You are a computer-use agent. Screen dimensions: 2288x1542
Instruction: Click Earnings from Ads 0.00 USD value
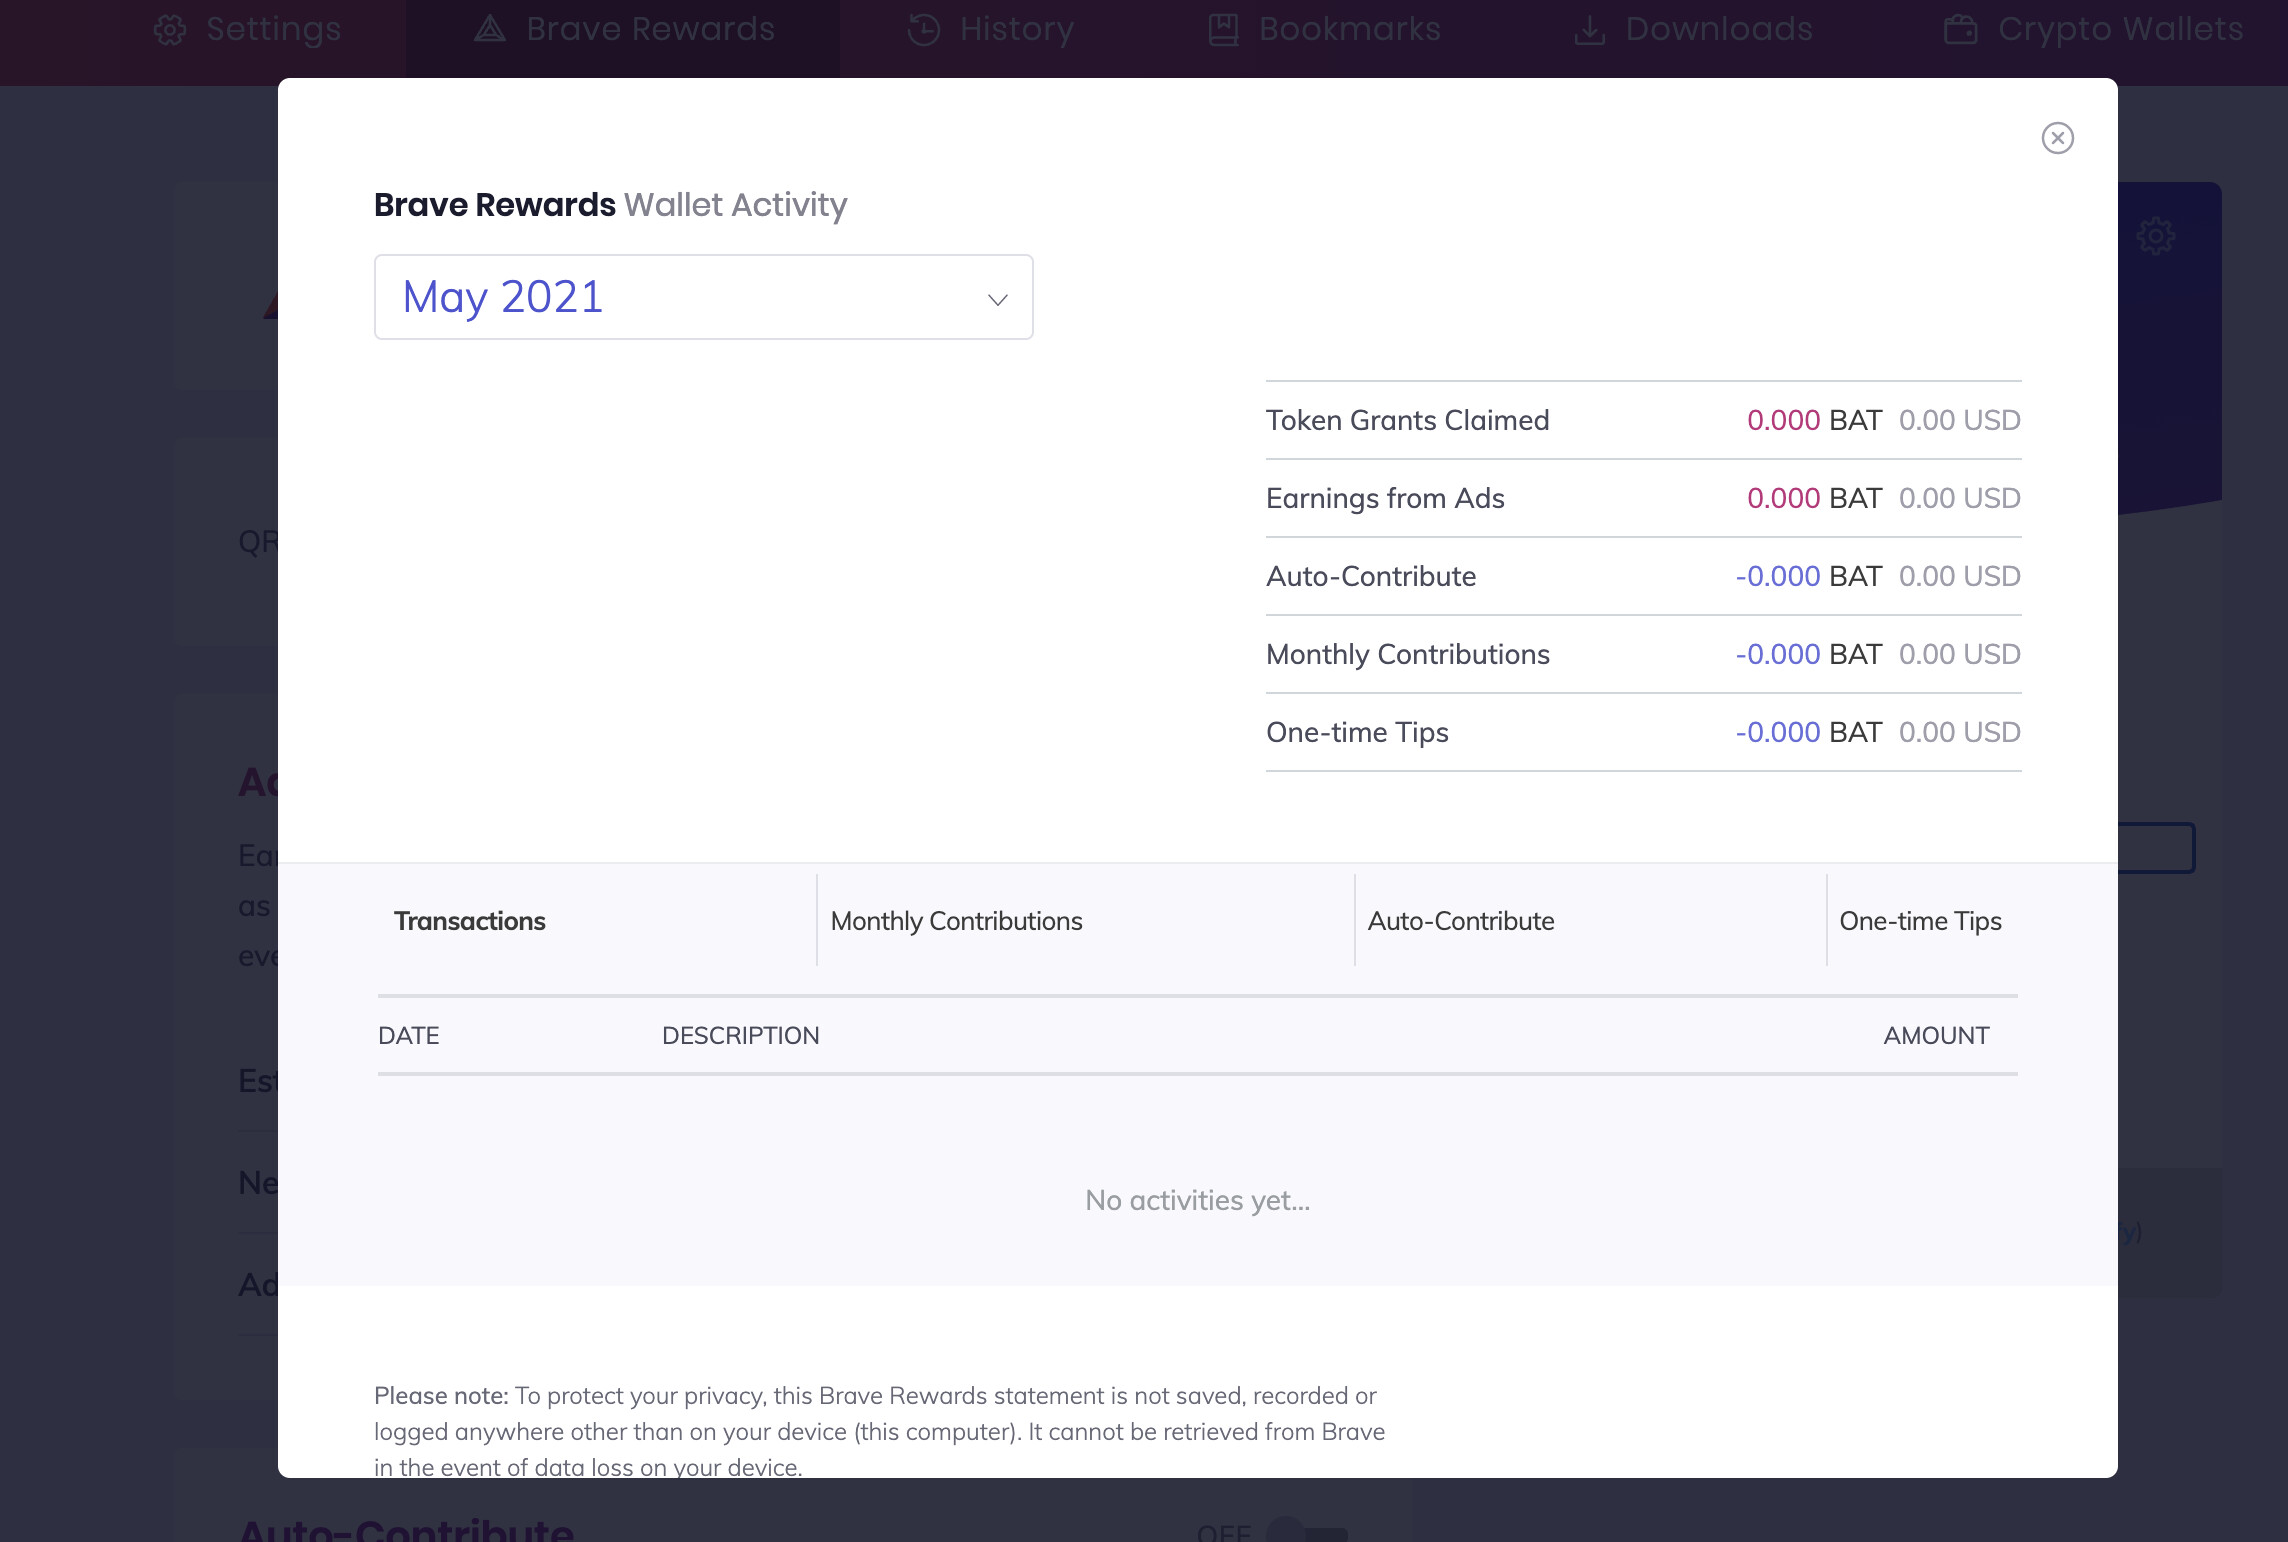coord(1959,498)
